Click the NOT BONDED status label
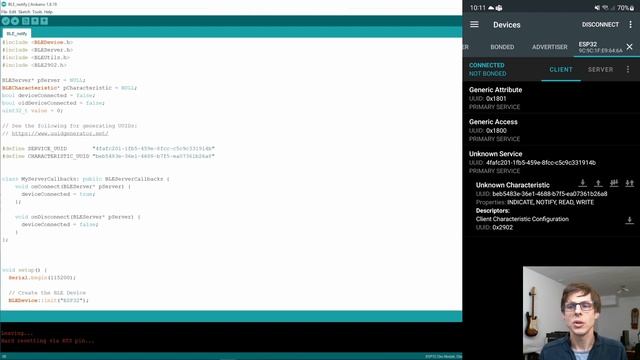 487,74
